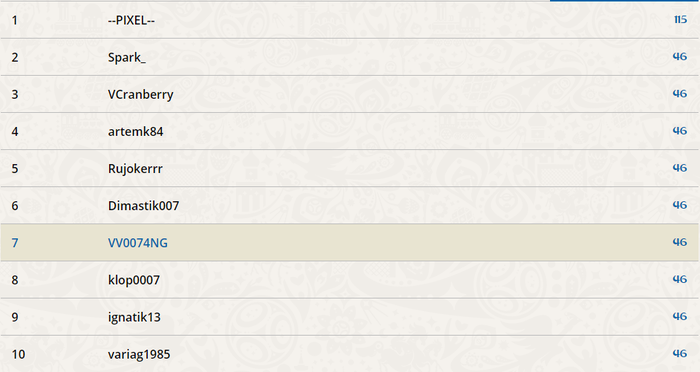Click the blue tab underline above the score column
This screenshot has width=700, height=372.
[625, 1]
